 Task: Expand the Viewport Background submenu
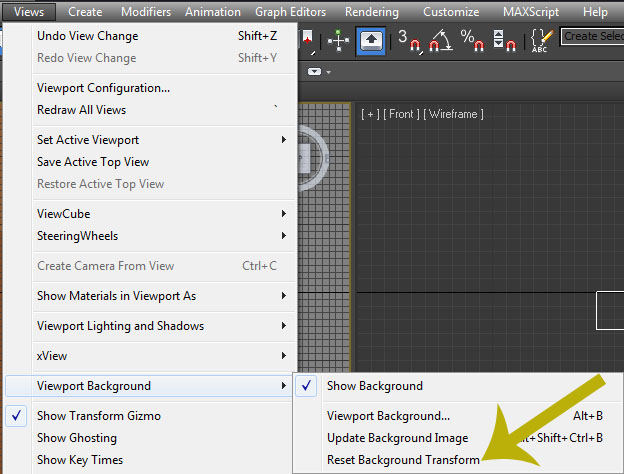click(151, 386)
